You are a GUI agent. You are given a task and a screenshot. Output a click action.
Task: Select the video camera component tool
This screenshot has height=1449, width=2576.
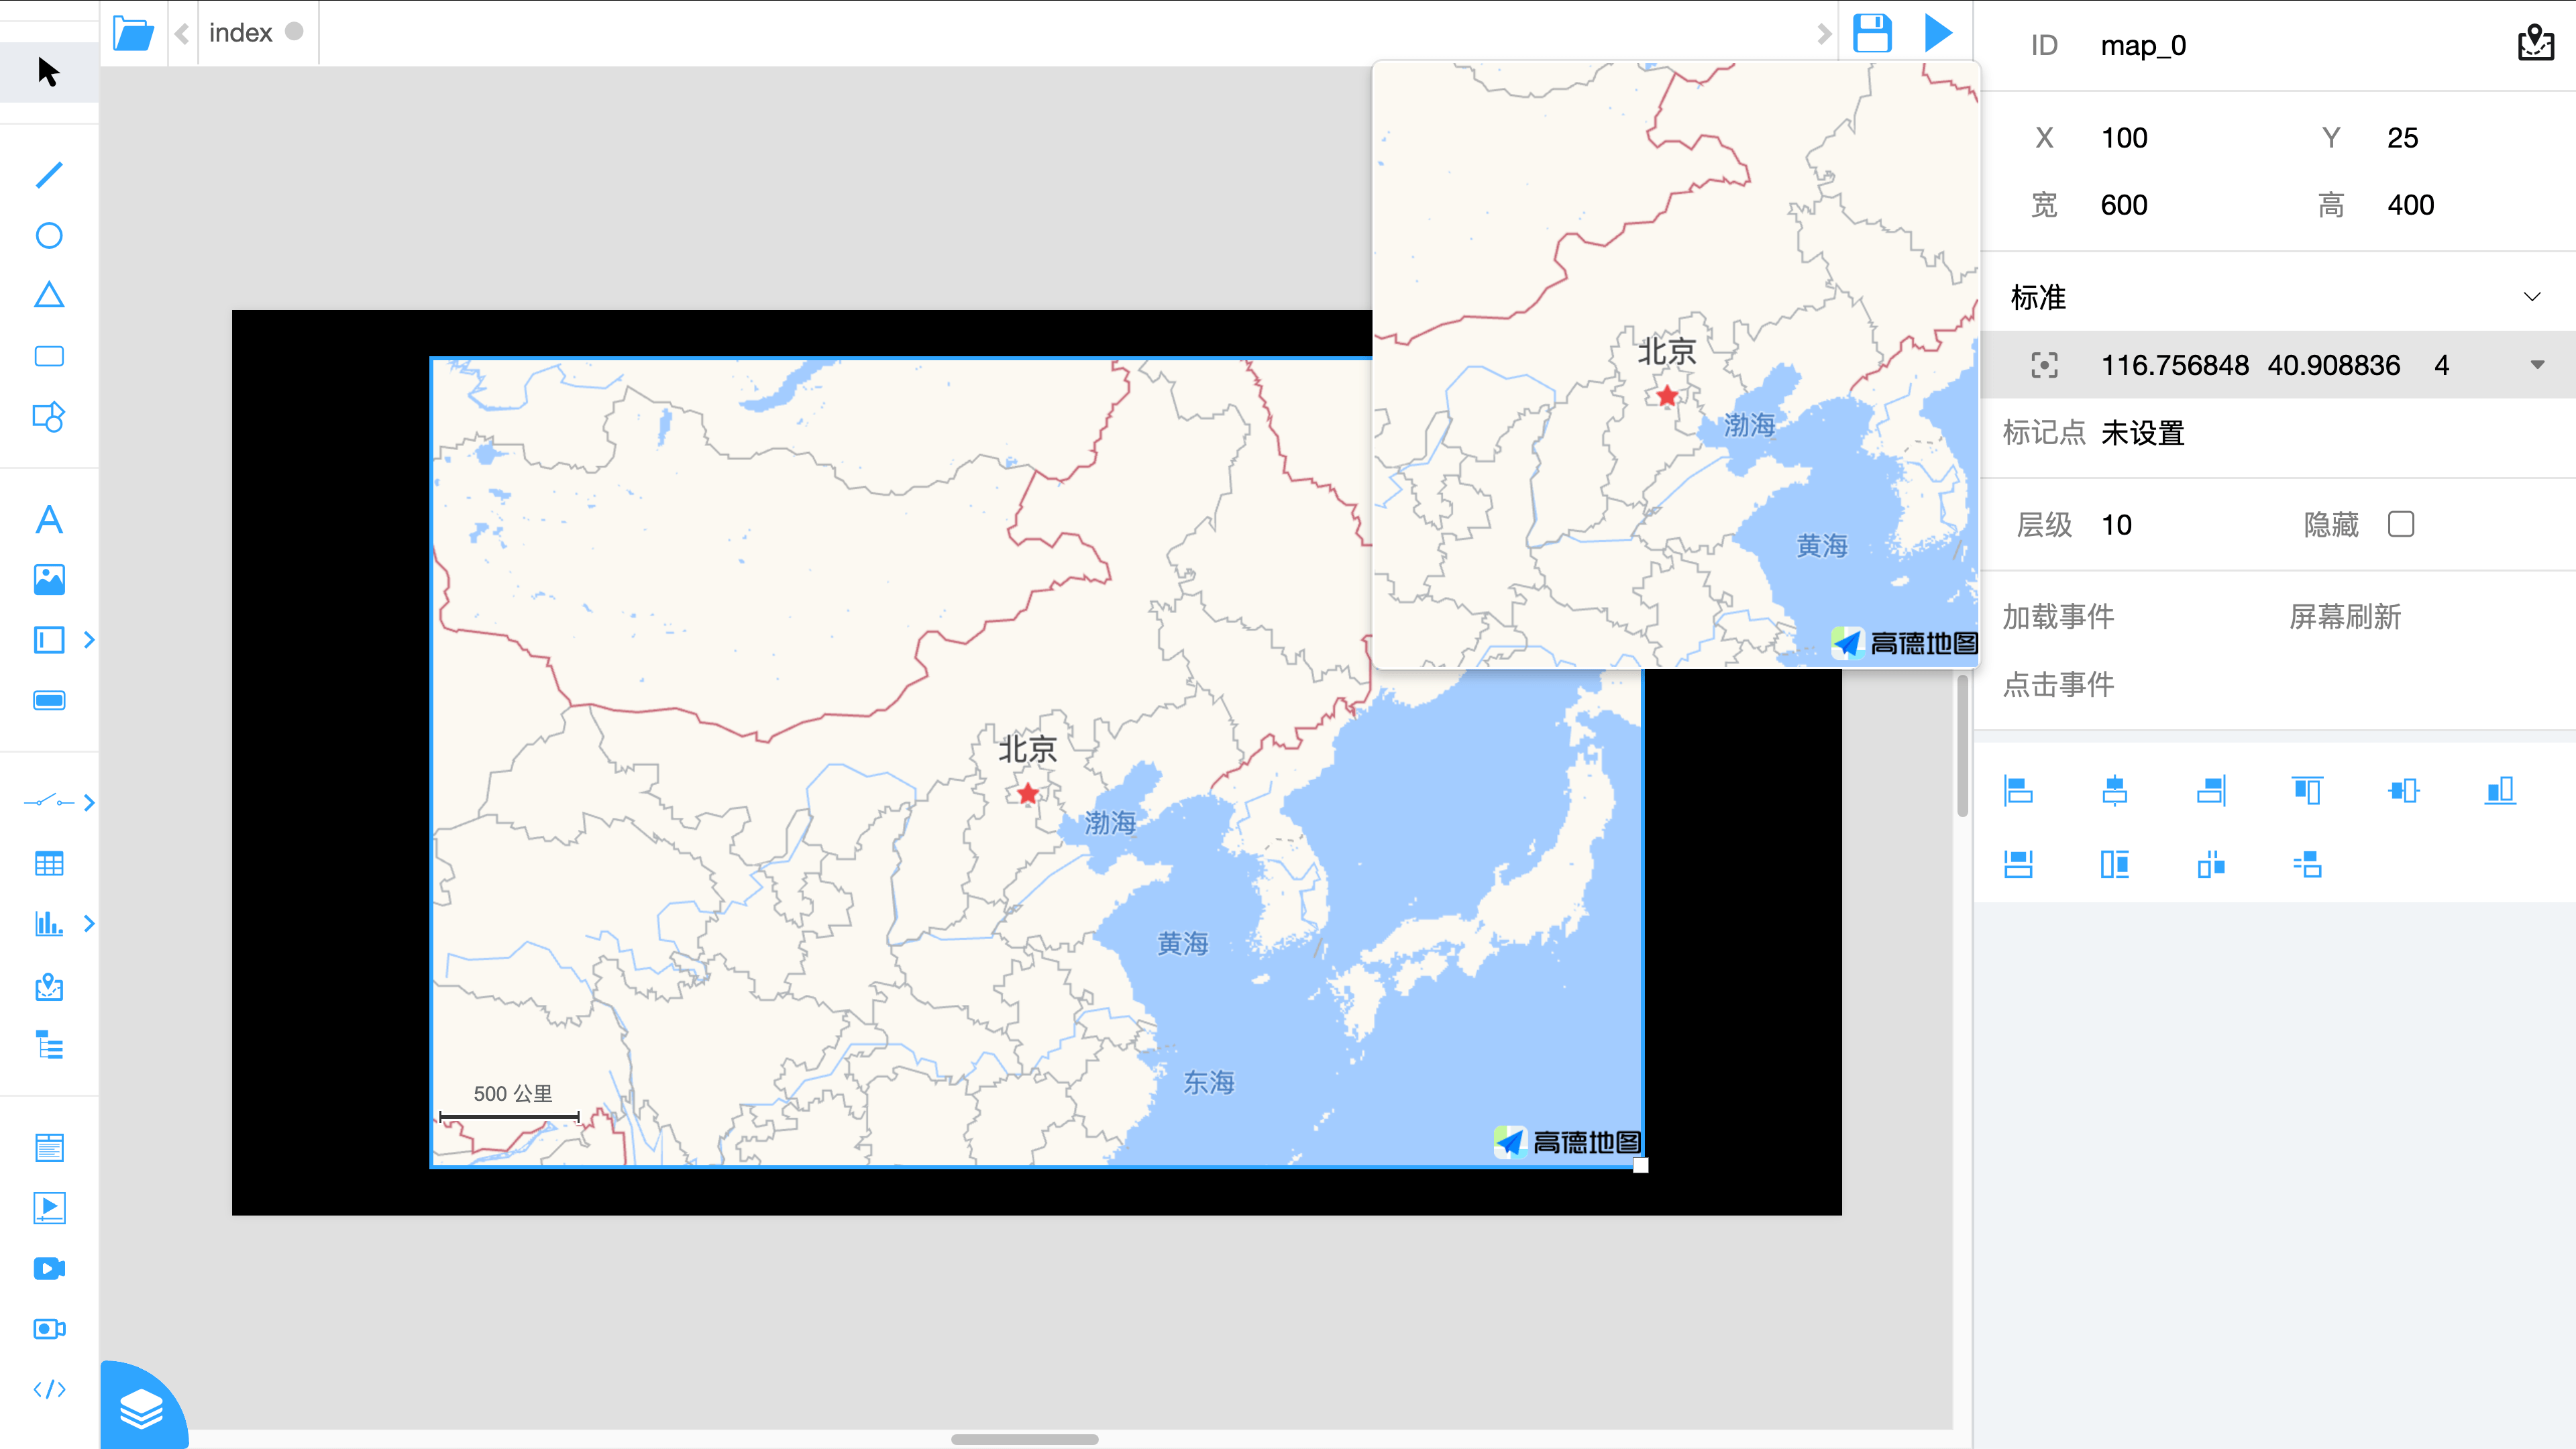[x=49, y=1268]
